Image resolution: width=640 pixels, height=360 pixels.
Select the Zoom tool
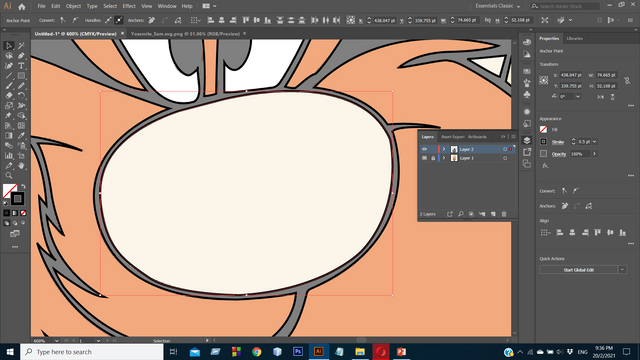pyautogui.click(x=9, y=176)
